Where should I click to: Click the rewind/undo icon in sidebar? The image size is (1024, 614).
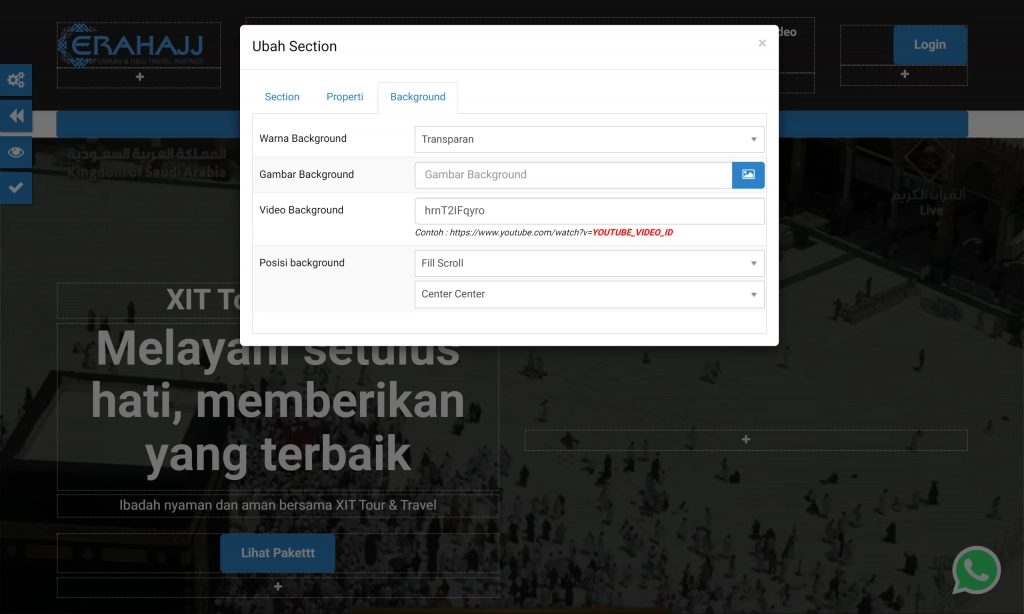point(15,116)
